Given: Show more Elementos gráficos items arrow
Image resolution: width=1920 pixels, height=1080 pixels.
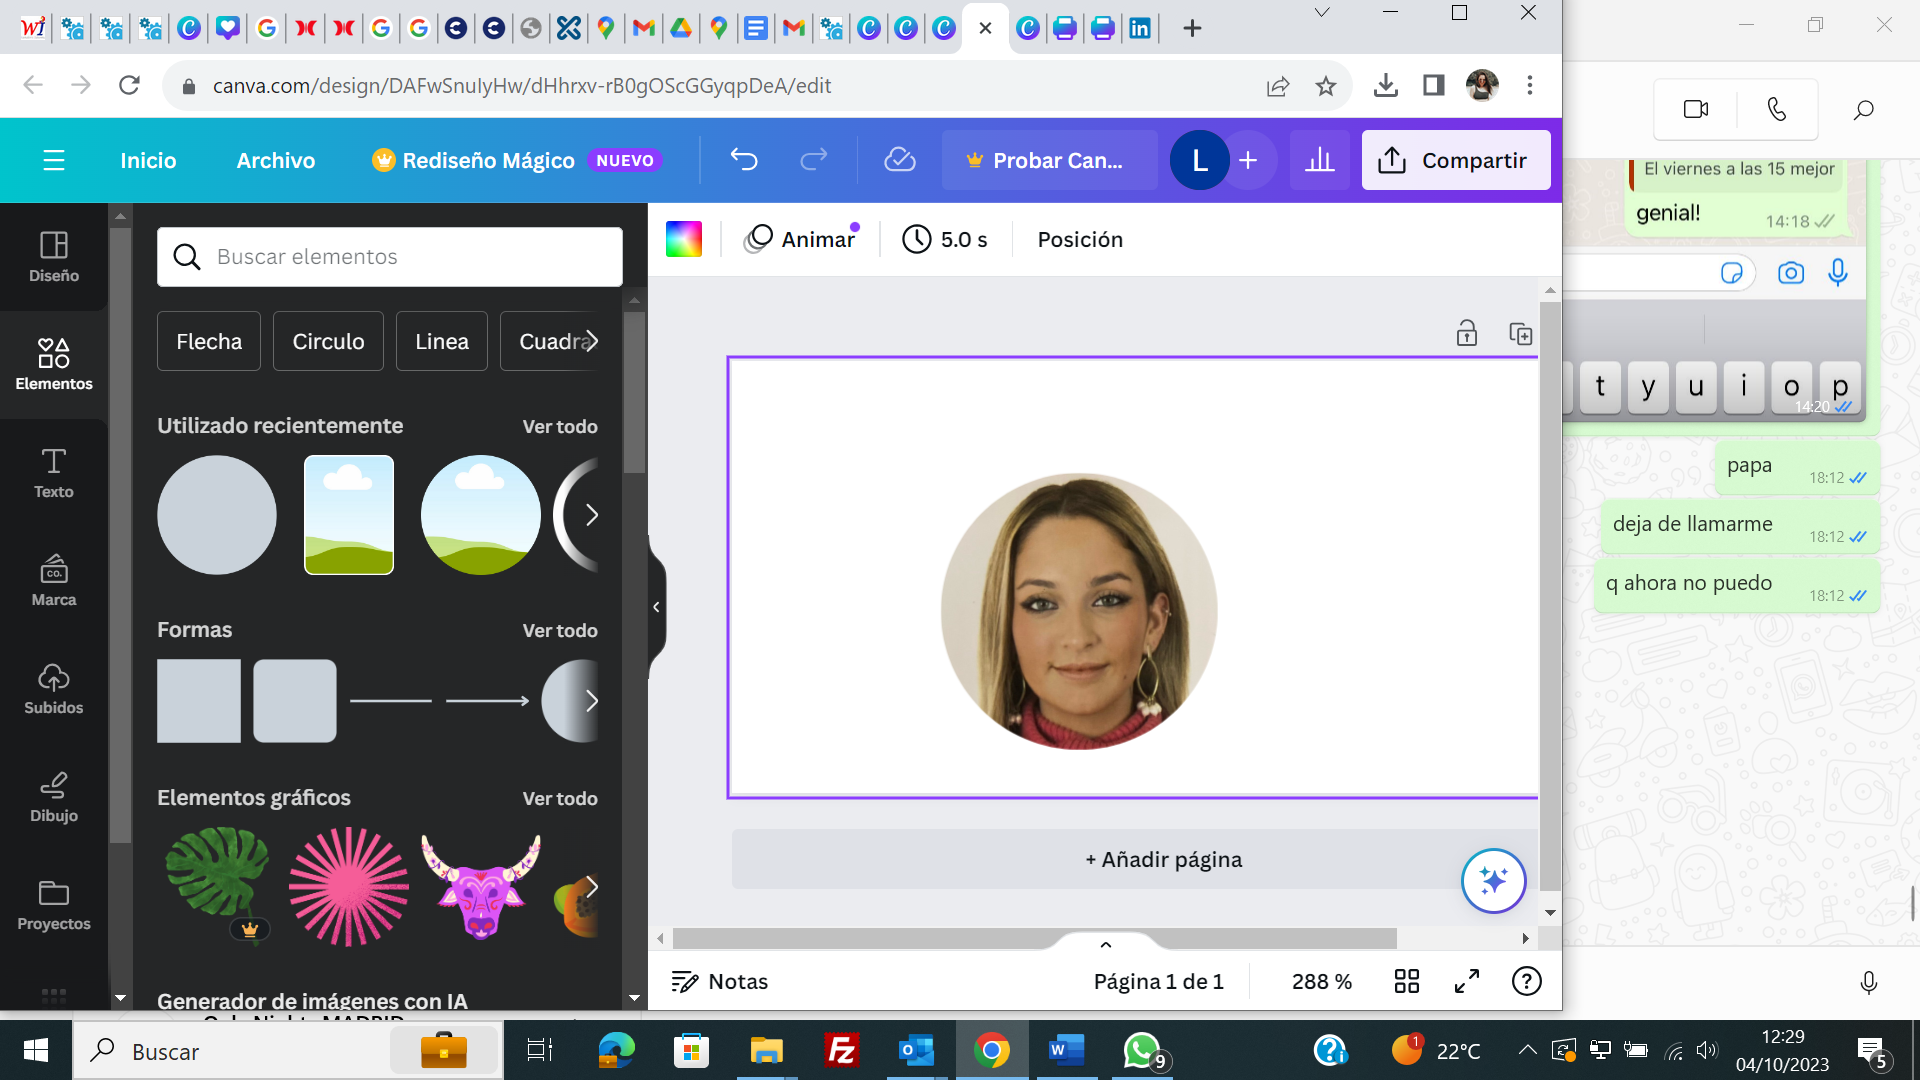Looking at the screenshot, I should click(x=592, y=887).
